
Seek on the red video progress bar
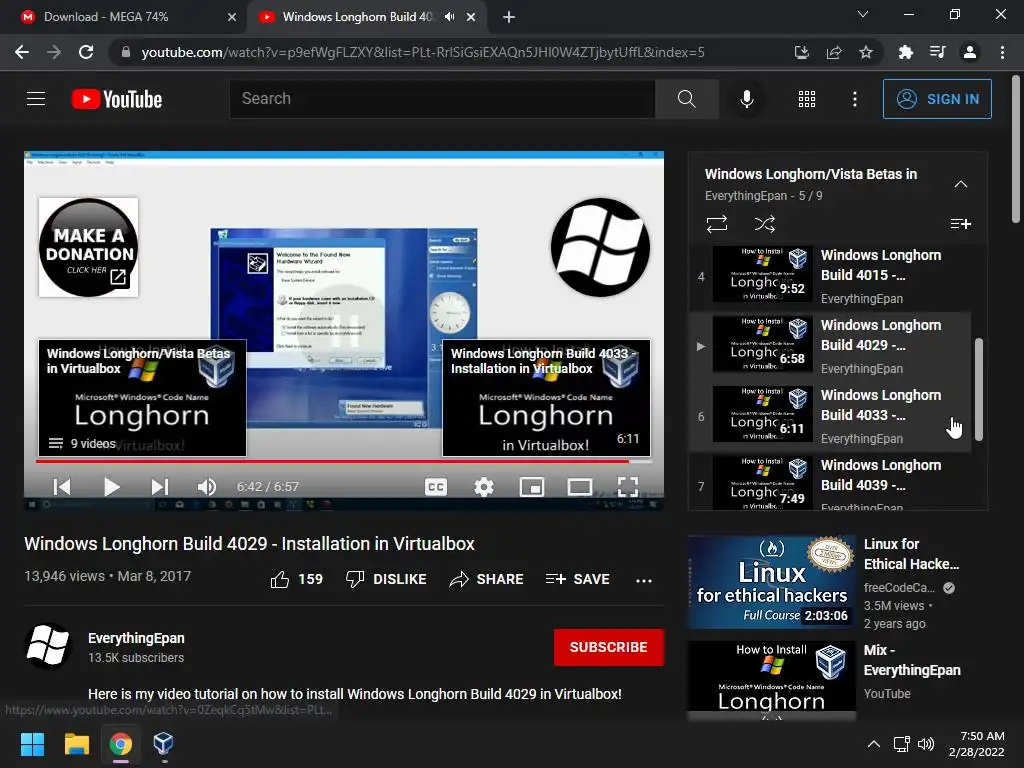tap(344, 461)
